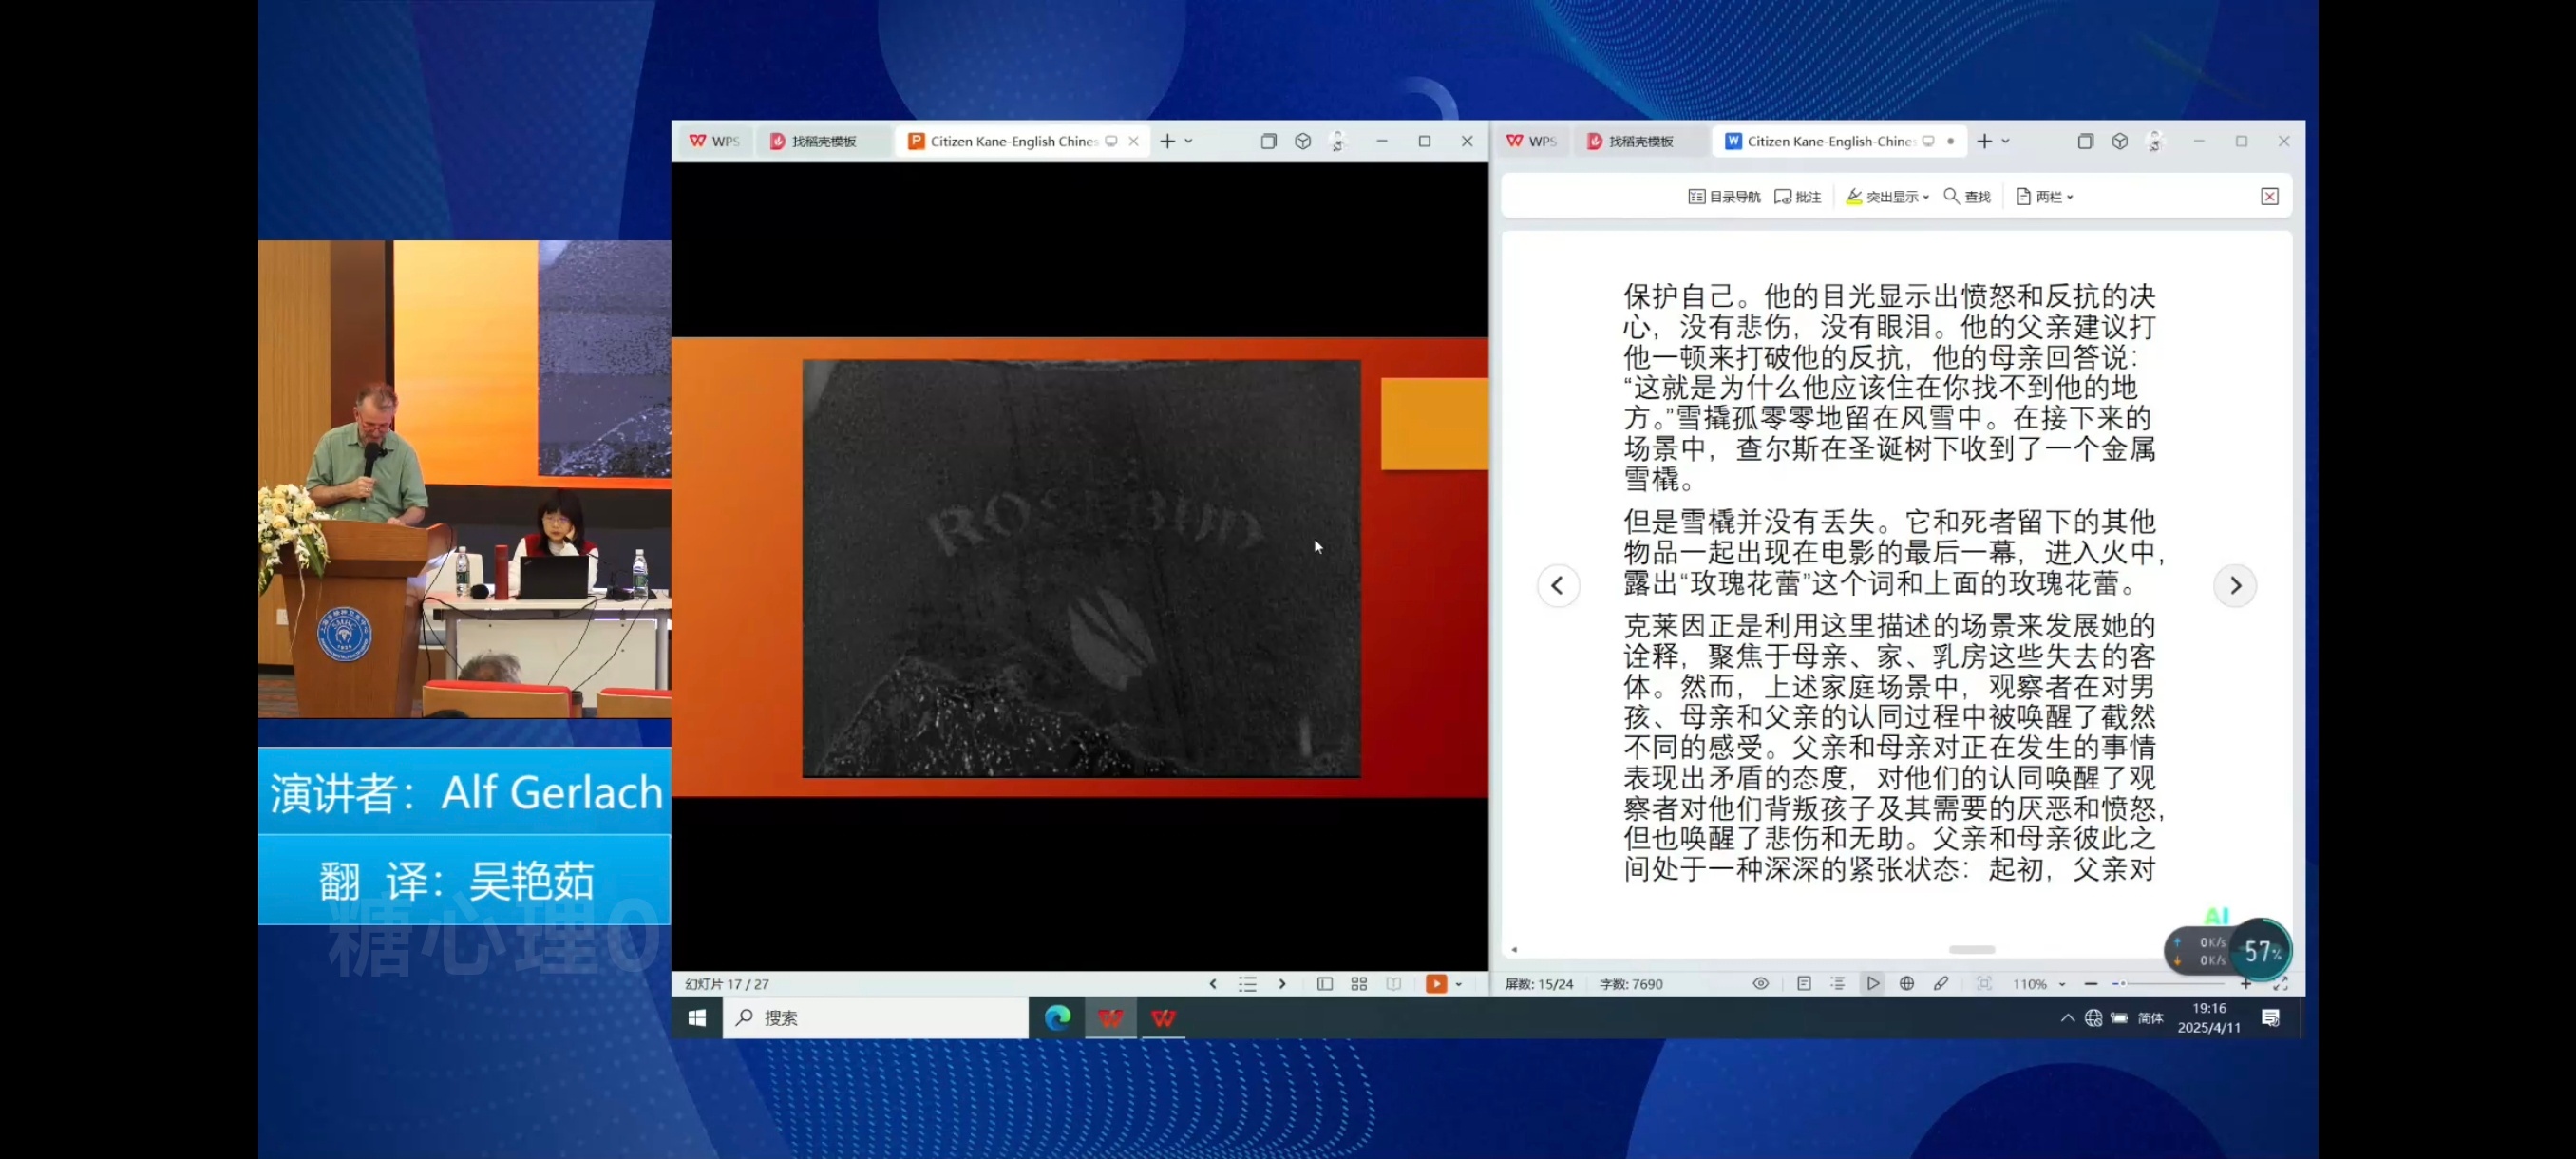2576x1159 pixels.
Task: Click the ROSEBUD sled image on the slide
Action: [x=1081, y=568]
